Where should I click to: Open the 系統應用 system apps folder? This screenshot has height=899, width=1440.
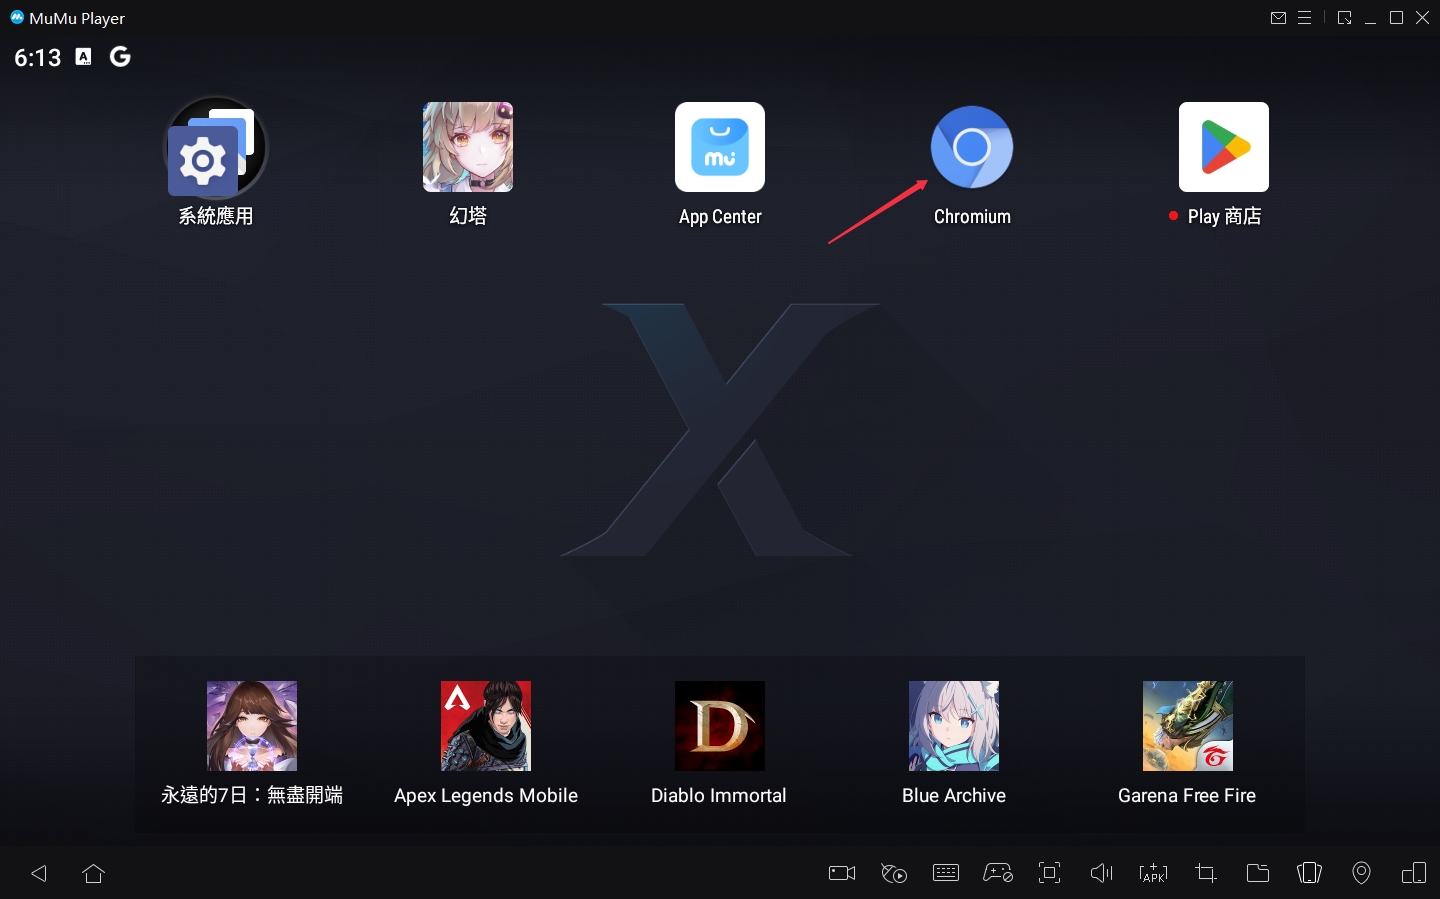point(216,147)
